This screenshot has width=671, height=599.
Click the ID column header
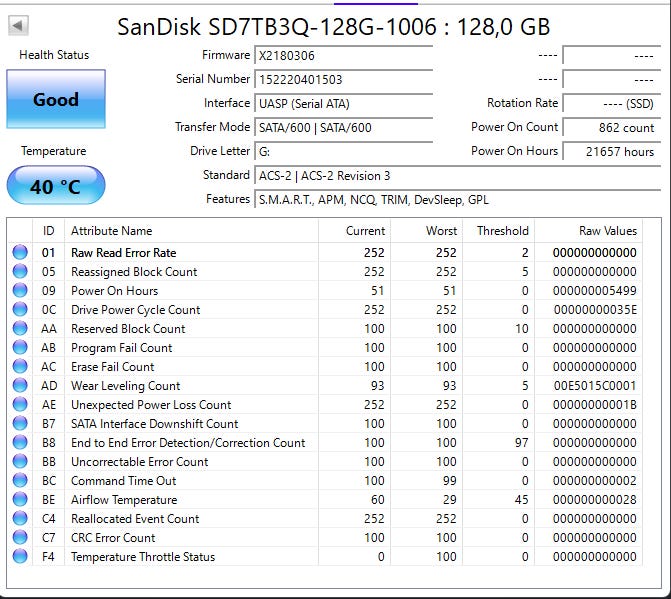coord(48,231)
